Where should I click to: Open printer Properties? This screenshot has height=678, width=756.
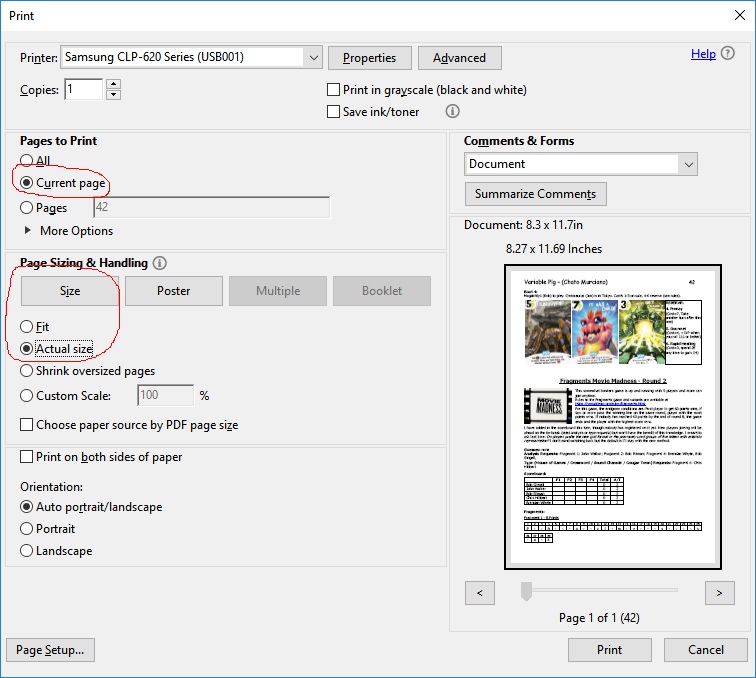(x=369, y=58)
